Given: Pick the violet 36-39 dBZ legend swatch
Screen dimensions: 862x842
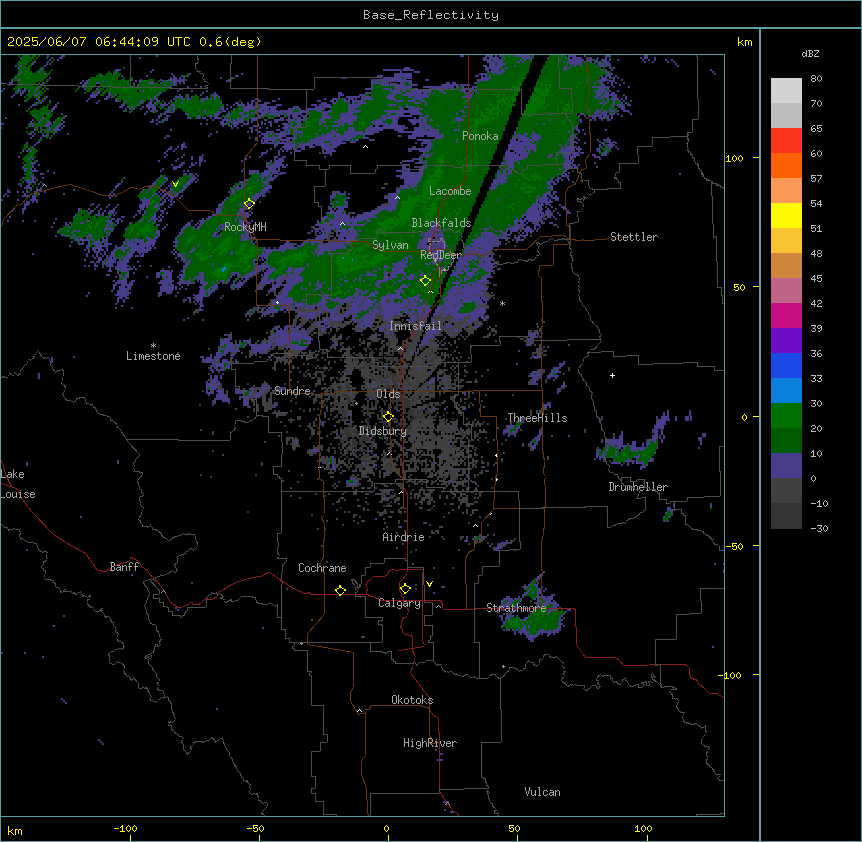Looking at the screenshot, I should tap(786, 341).
